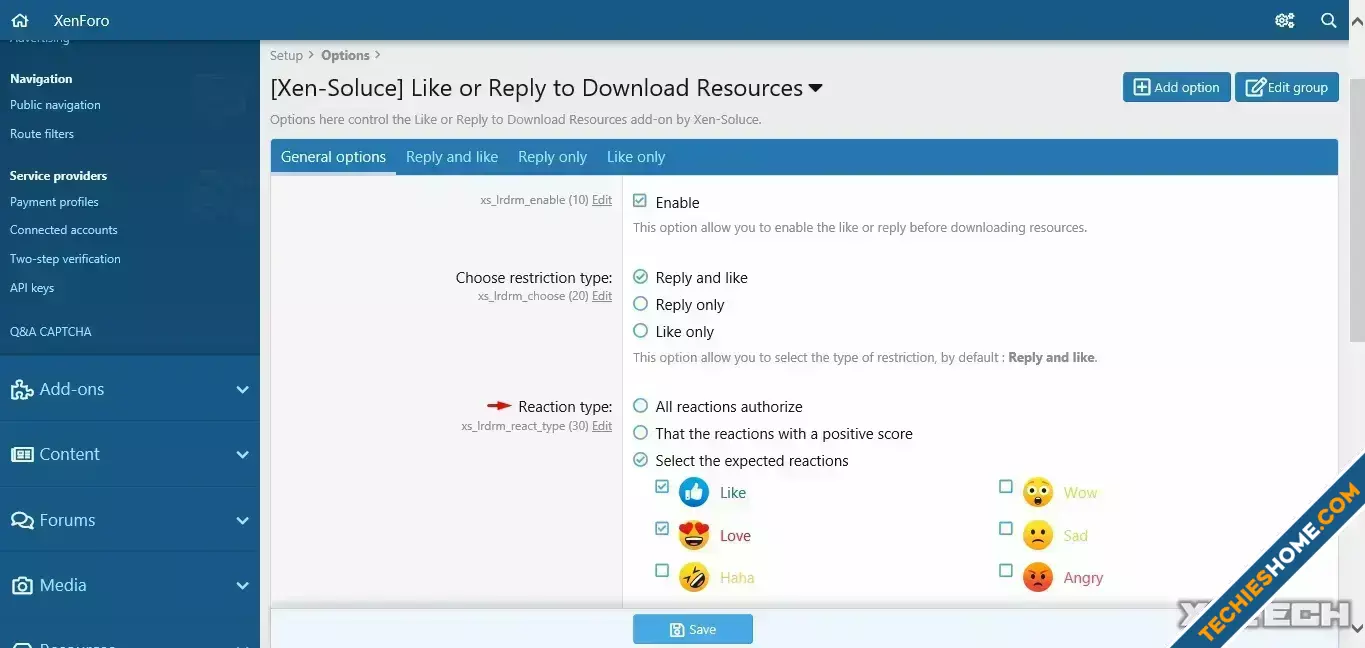Open Q&A CAPTCHA in the sidebar

click(51, 332)
